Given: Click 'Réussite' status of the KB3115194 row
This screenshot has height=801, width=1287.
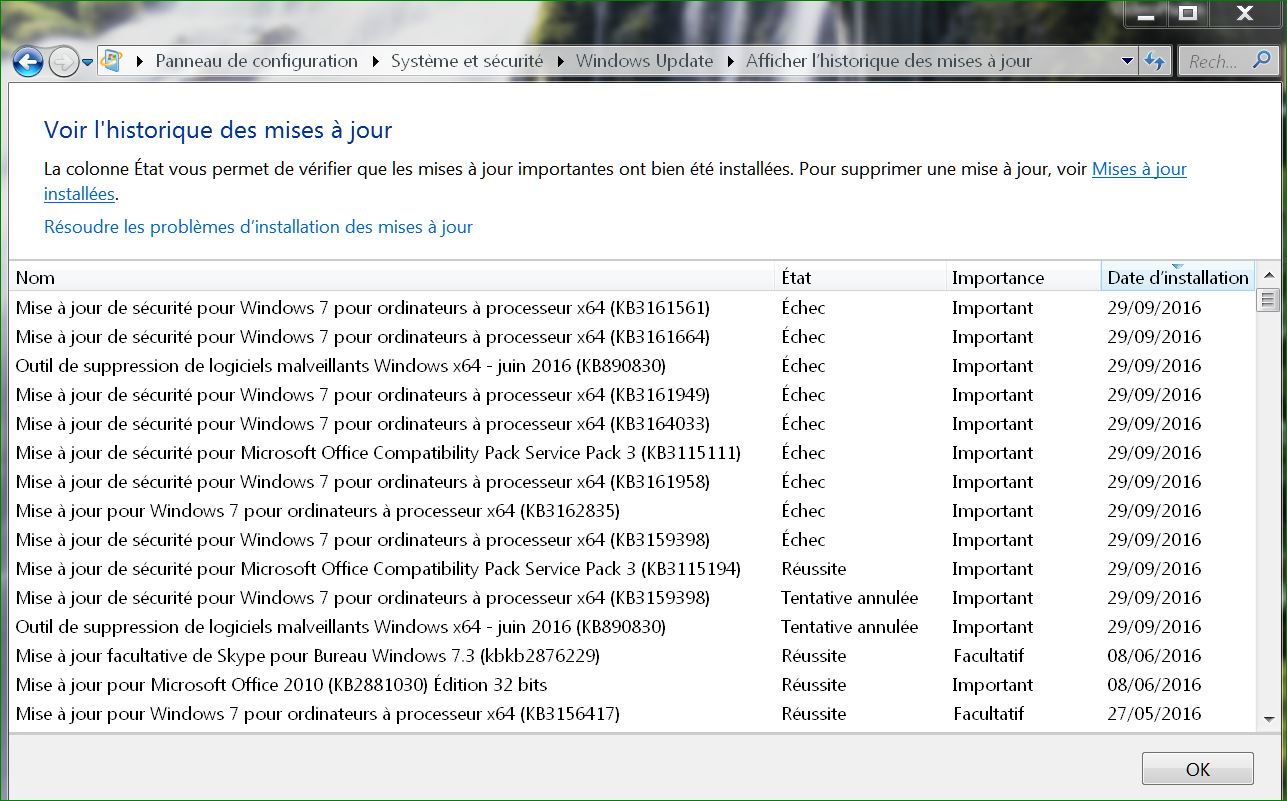Looking at the screenshot, I should 814,568.
